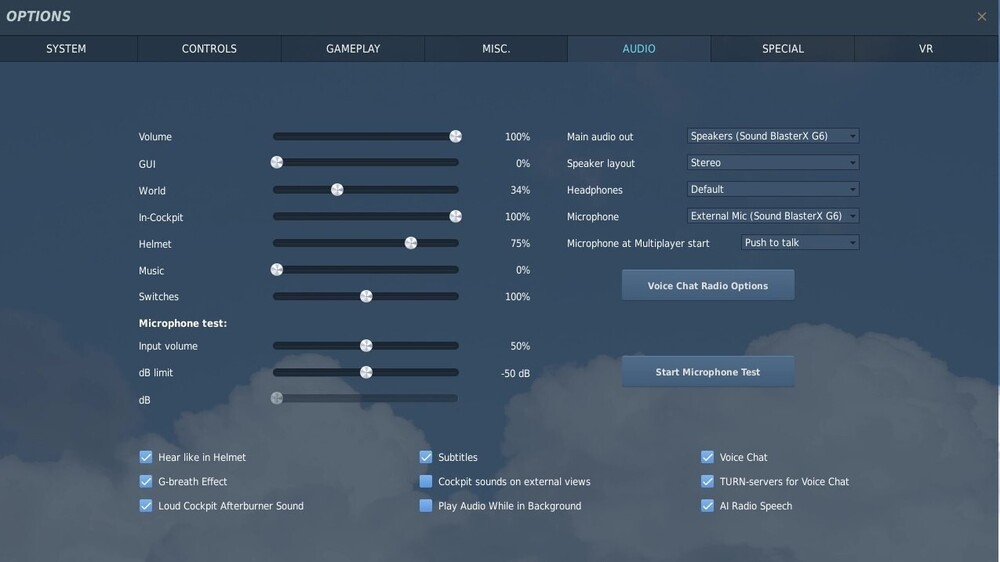Screen dimensions: 1000x562
Task: Expand the Speaker layout dropdown
Action: pos(773,163)
